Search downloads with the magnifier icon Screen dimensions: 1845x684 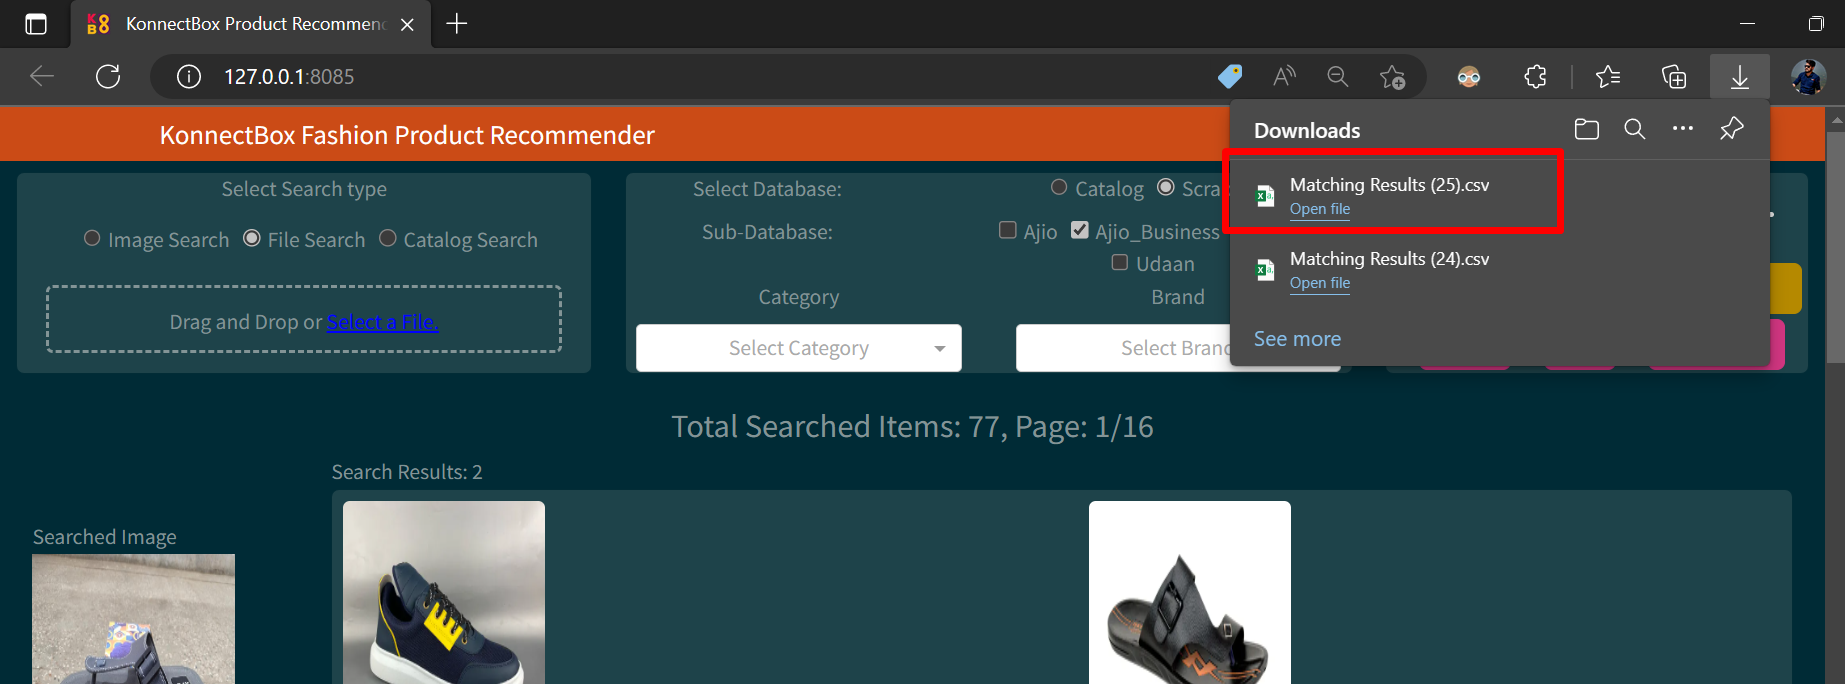click(x=1634, y=129)
